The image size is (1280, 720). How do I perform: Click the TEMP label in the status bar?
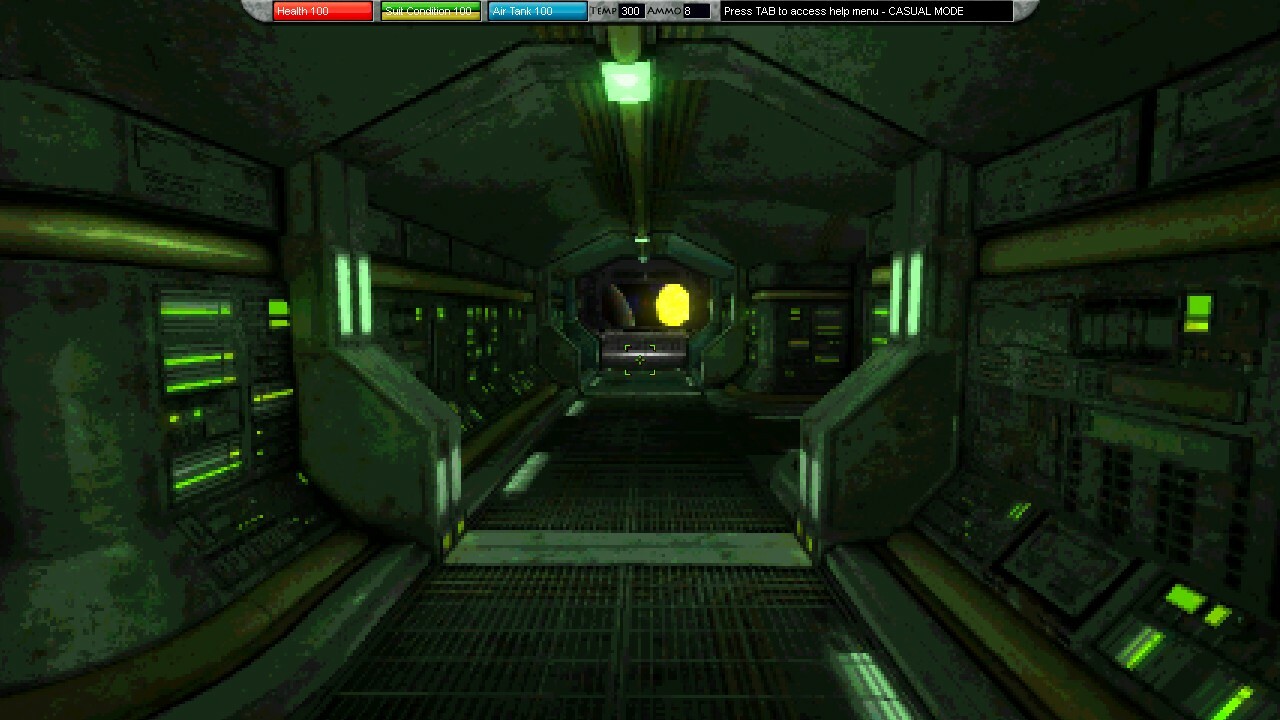603,11
